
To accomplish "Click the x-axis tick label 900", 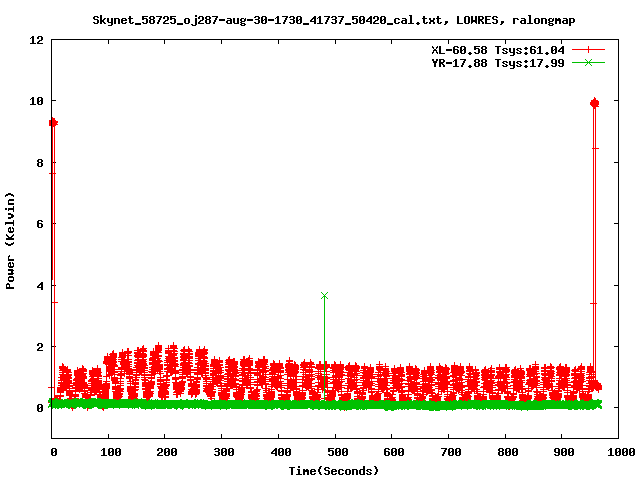I will click(x=564, y=452).
